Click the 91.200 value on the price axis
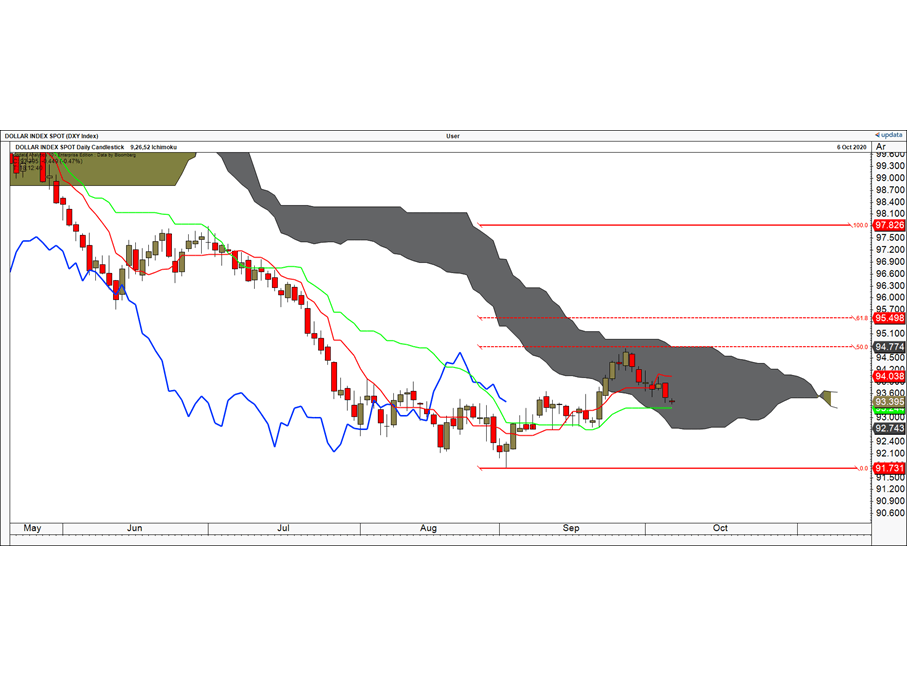 point(890,489)
